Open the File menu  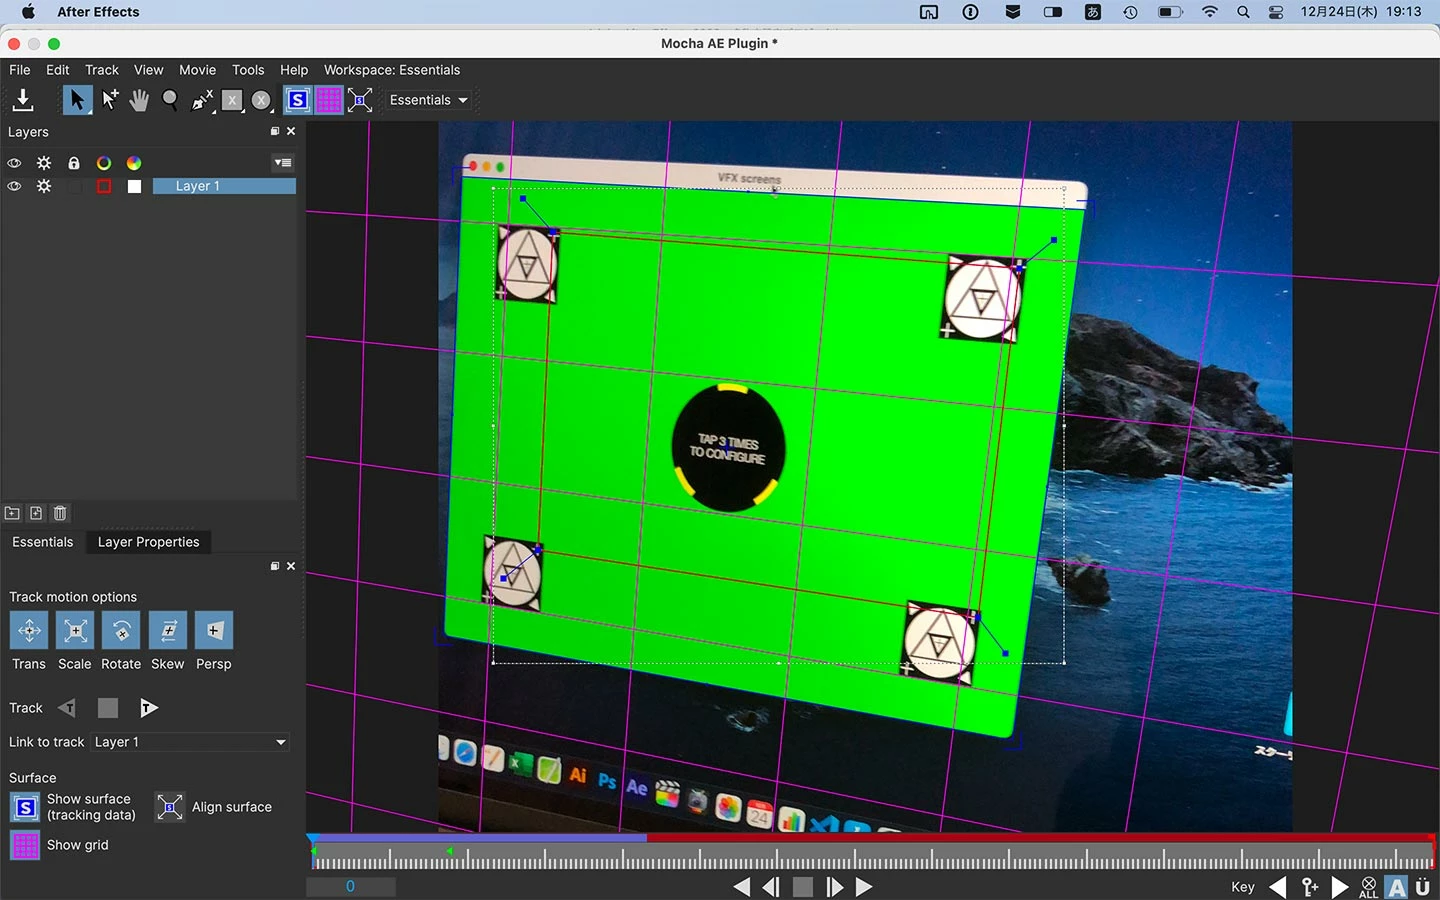point(20,70)
